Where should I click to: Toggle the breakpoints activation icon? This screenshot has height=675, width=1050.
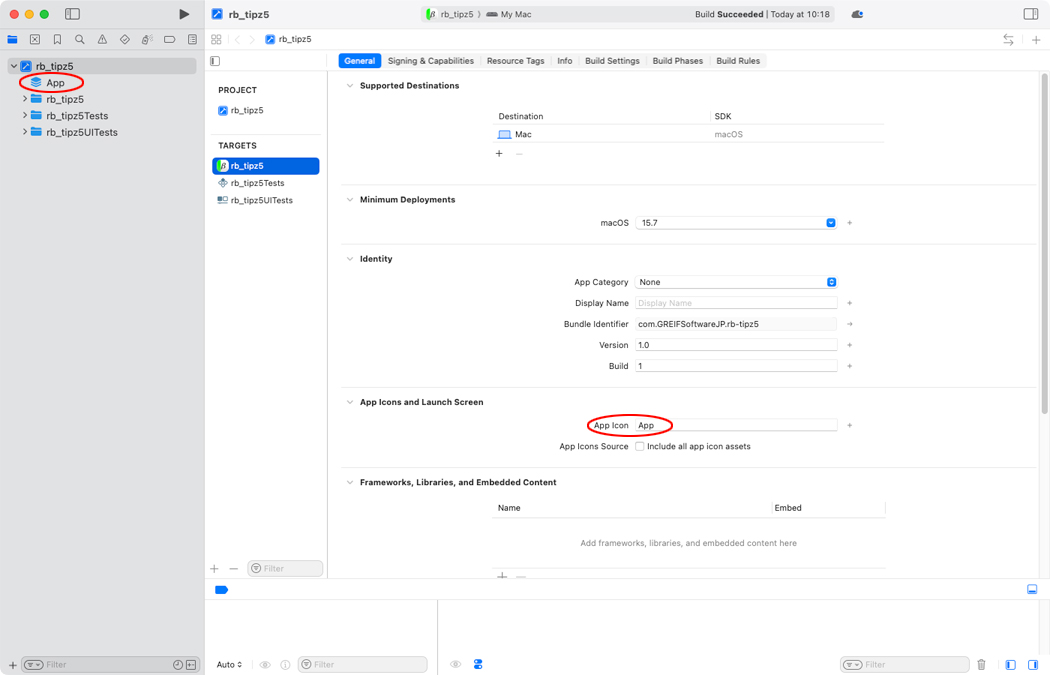[x=222, y=590]
